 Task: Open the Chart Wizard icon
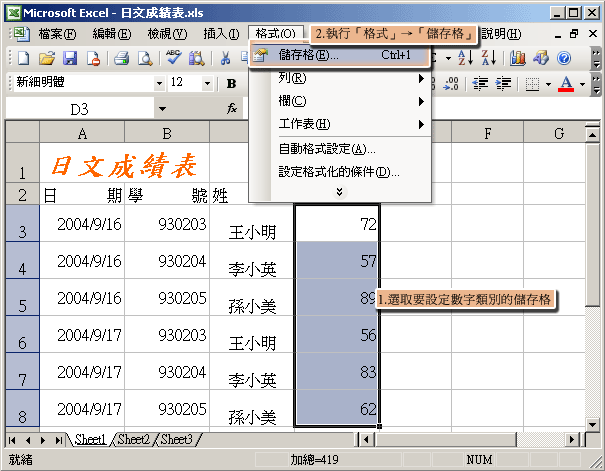517,58
